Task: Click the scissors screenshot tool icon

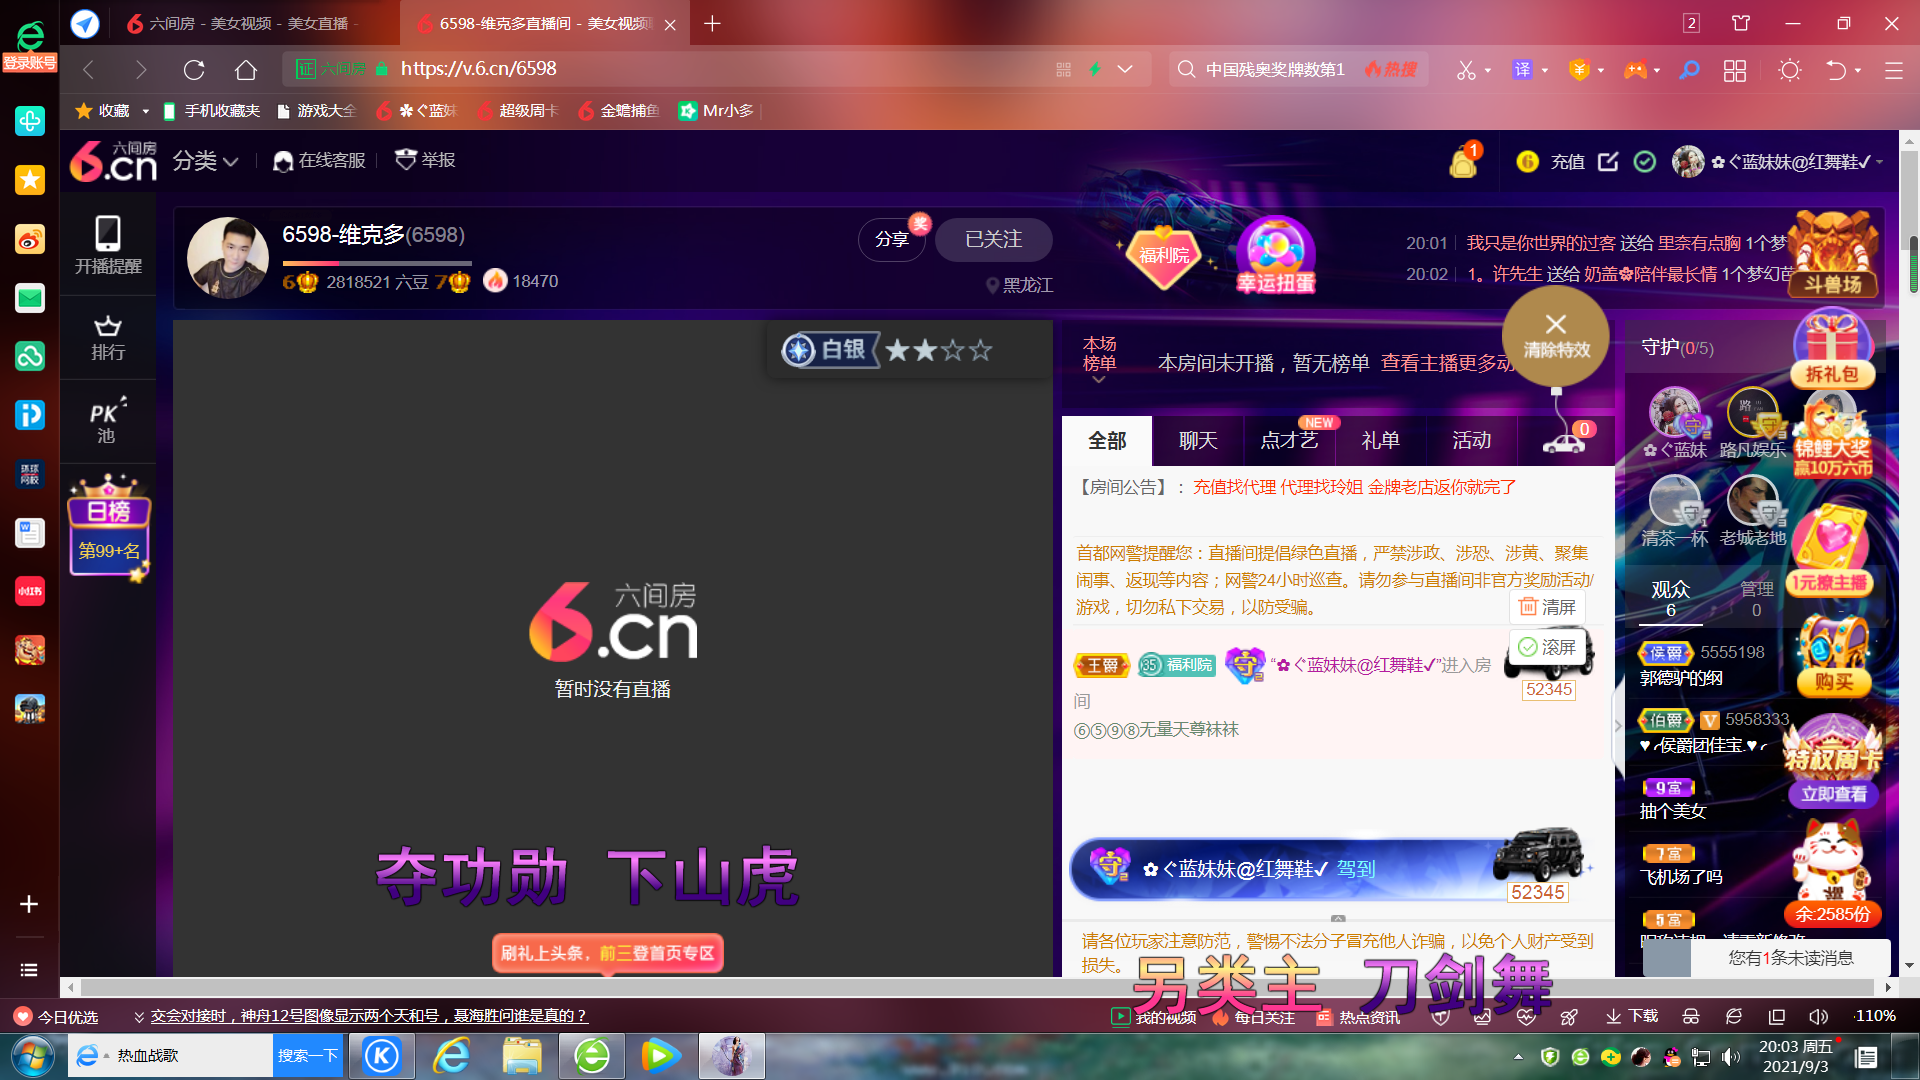Action: tap(1466, 70)
